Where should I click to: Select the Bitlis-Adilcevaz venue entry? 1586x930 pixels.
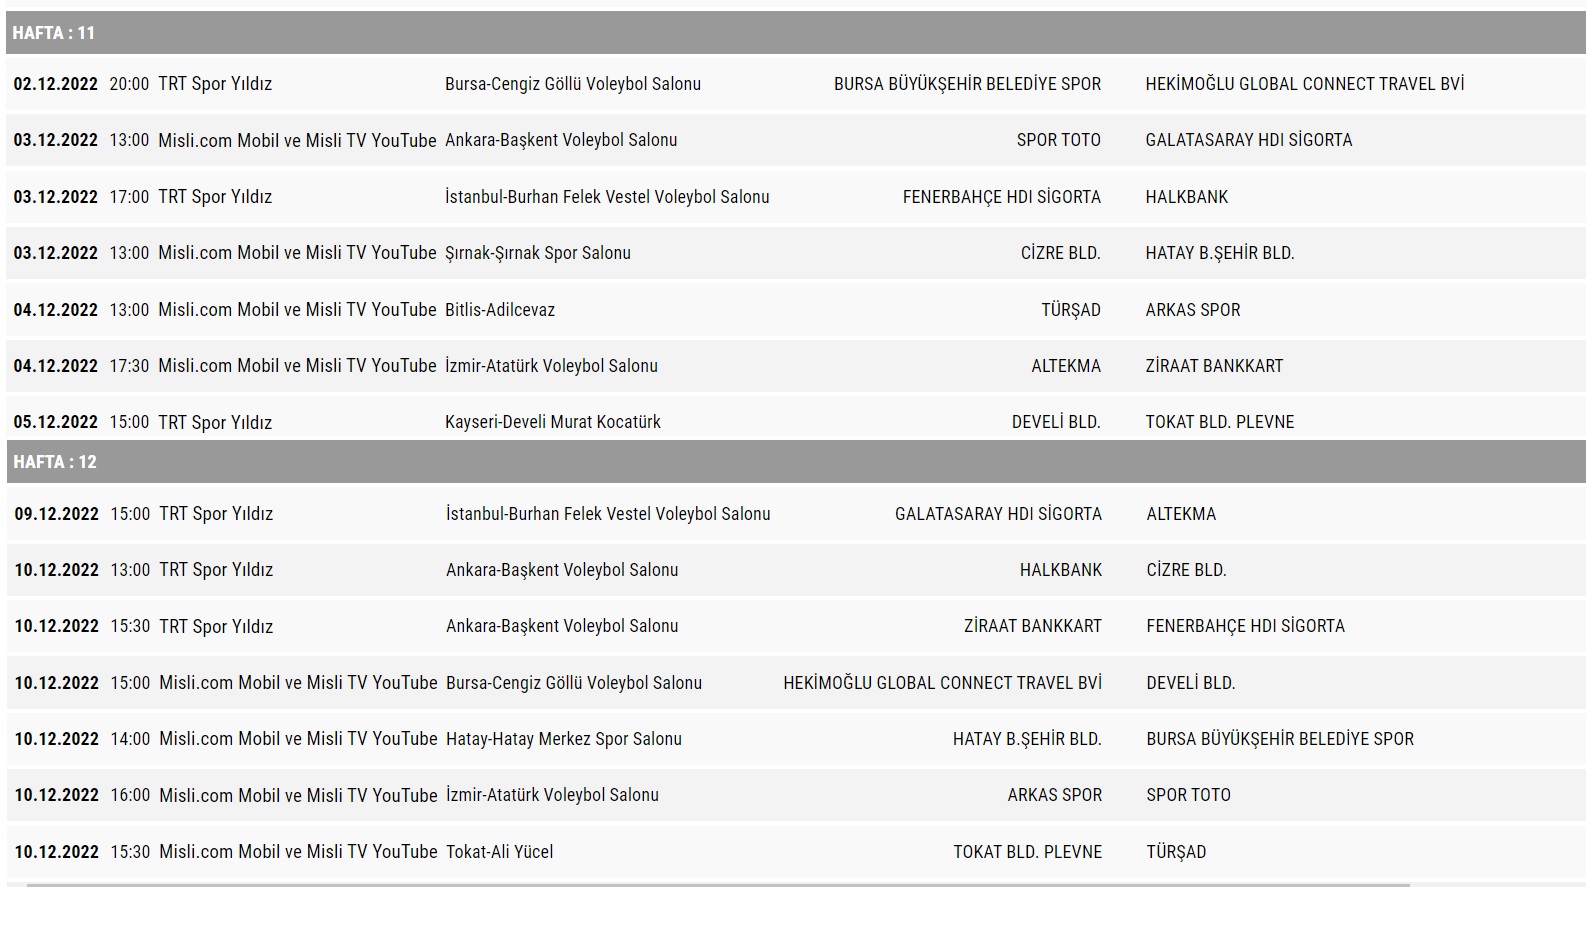tap(499, 310)
